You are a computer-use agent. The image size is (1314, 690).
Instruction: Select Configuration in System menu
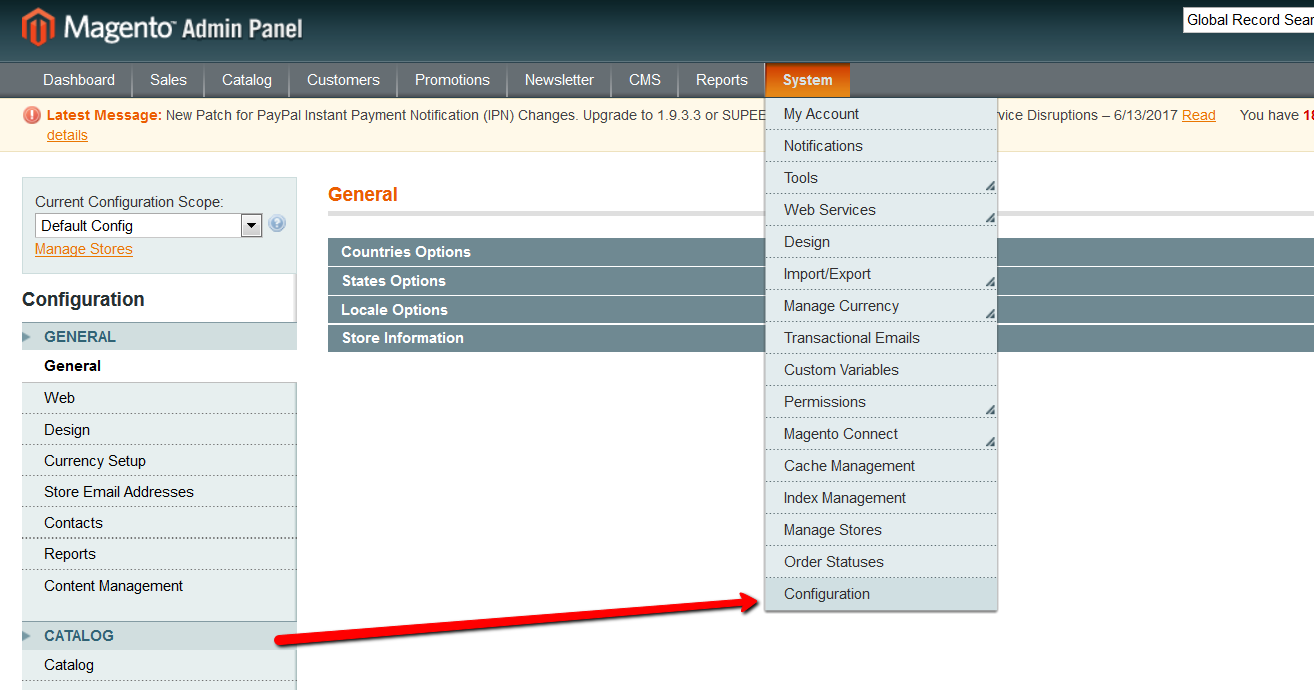[x=881, y=594]
